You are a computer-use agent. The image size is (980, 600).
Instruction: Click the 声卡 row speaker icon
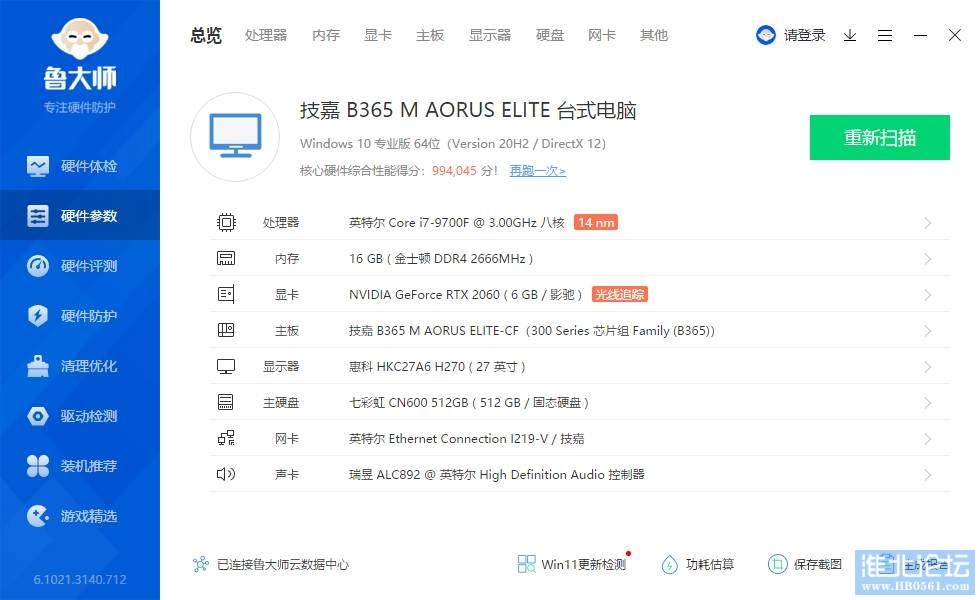click(x=226, y=474)
